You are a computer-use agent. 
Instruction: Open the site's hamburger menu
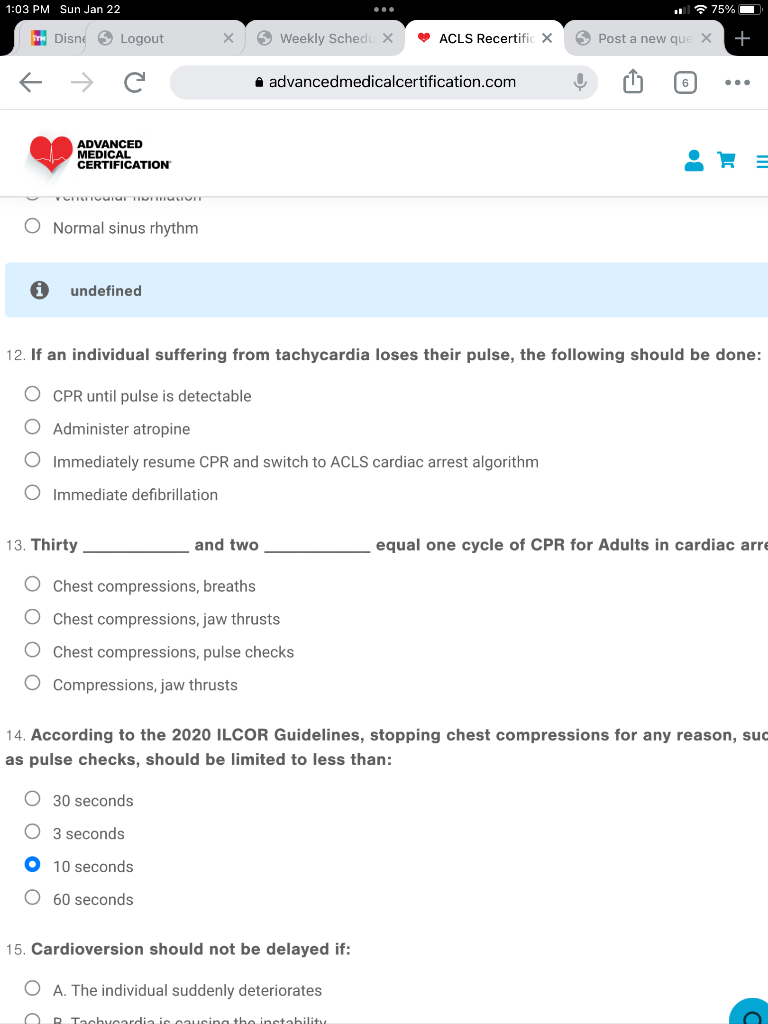coord(761,159)
